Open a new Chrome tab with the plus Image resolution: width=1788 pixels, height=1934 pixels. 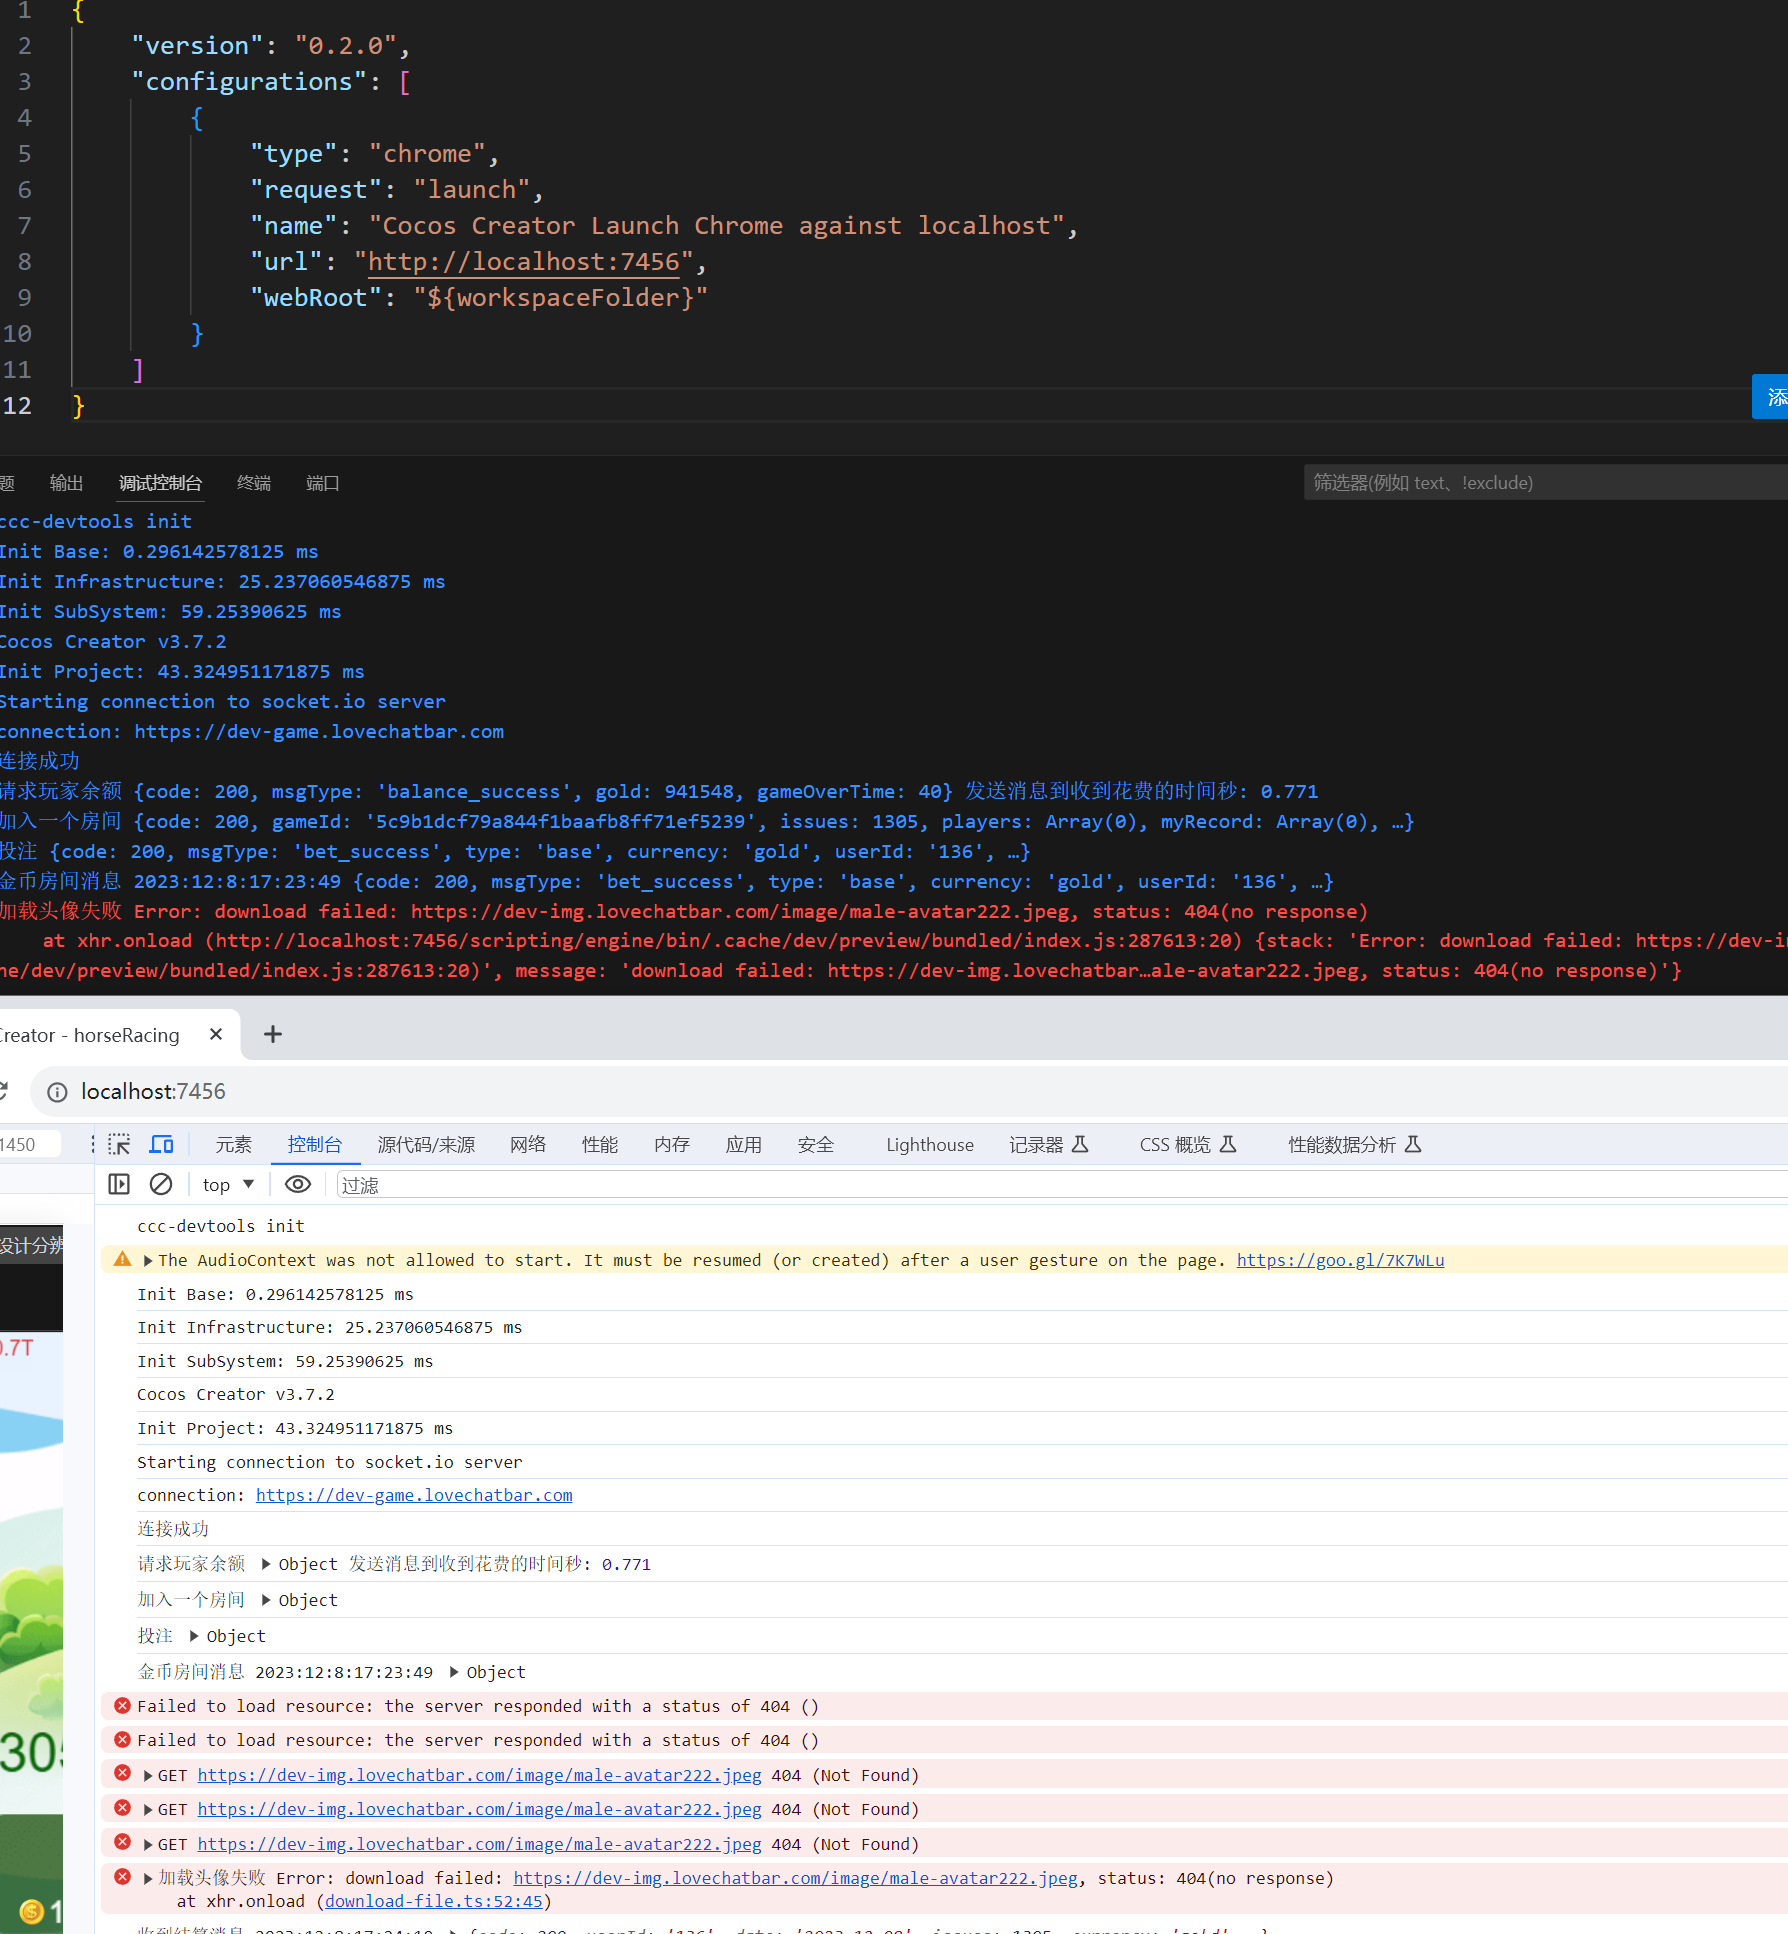point(273,1034)
